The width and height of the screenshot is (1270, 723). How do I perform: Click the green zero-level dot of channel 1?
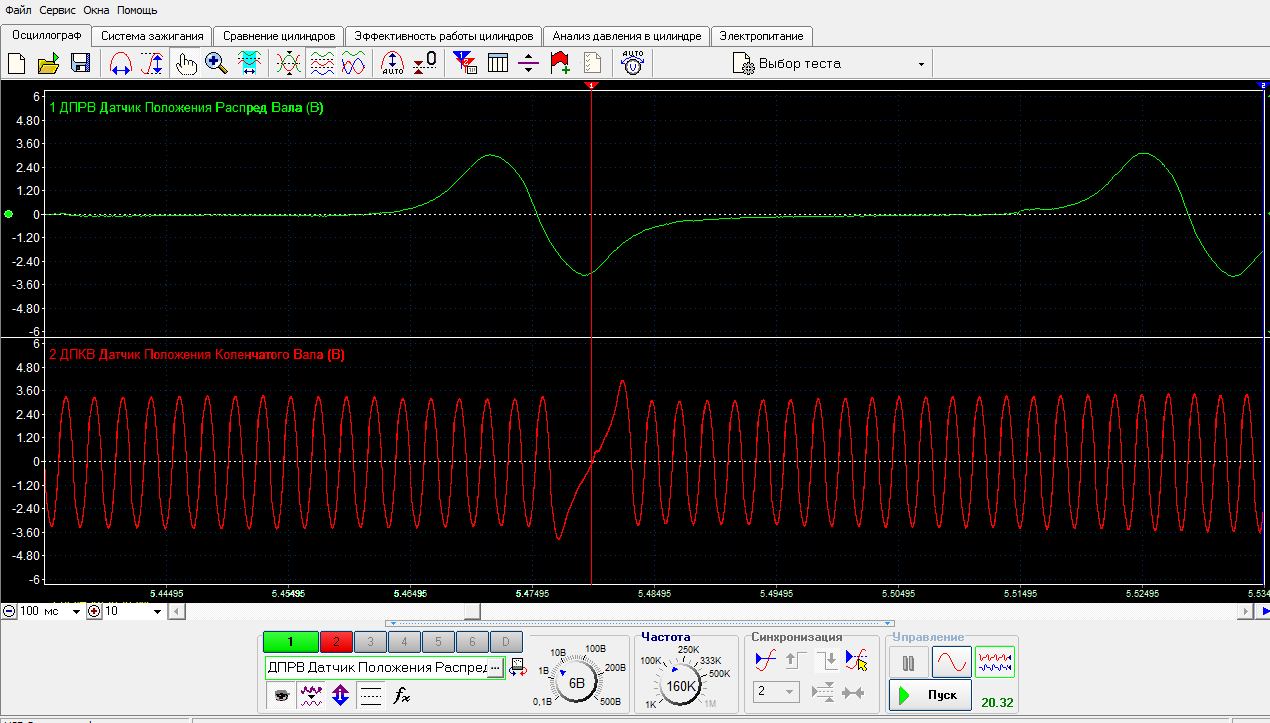click(9, 214)
